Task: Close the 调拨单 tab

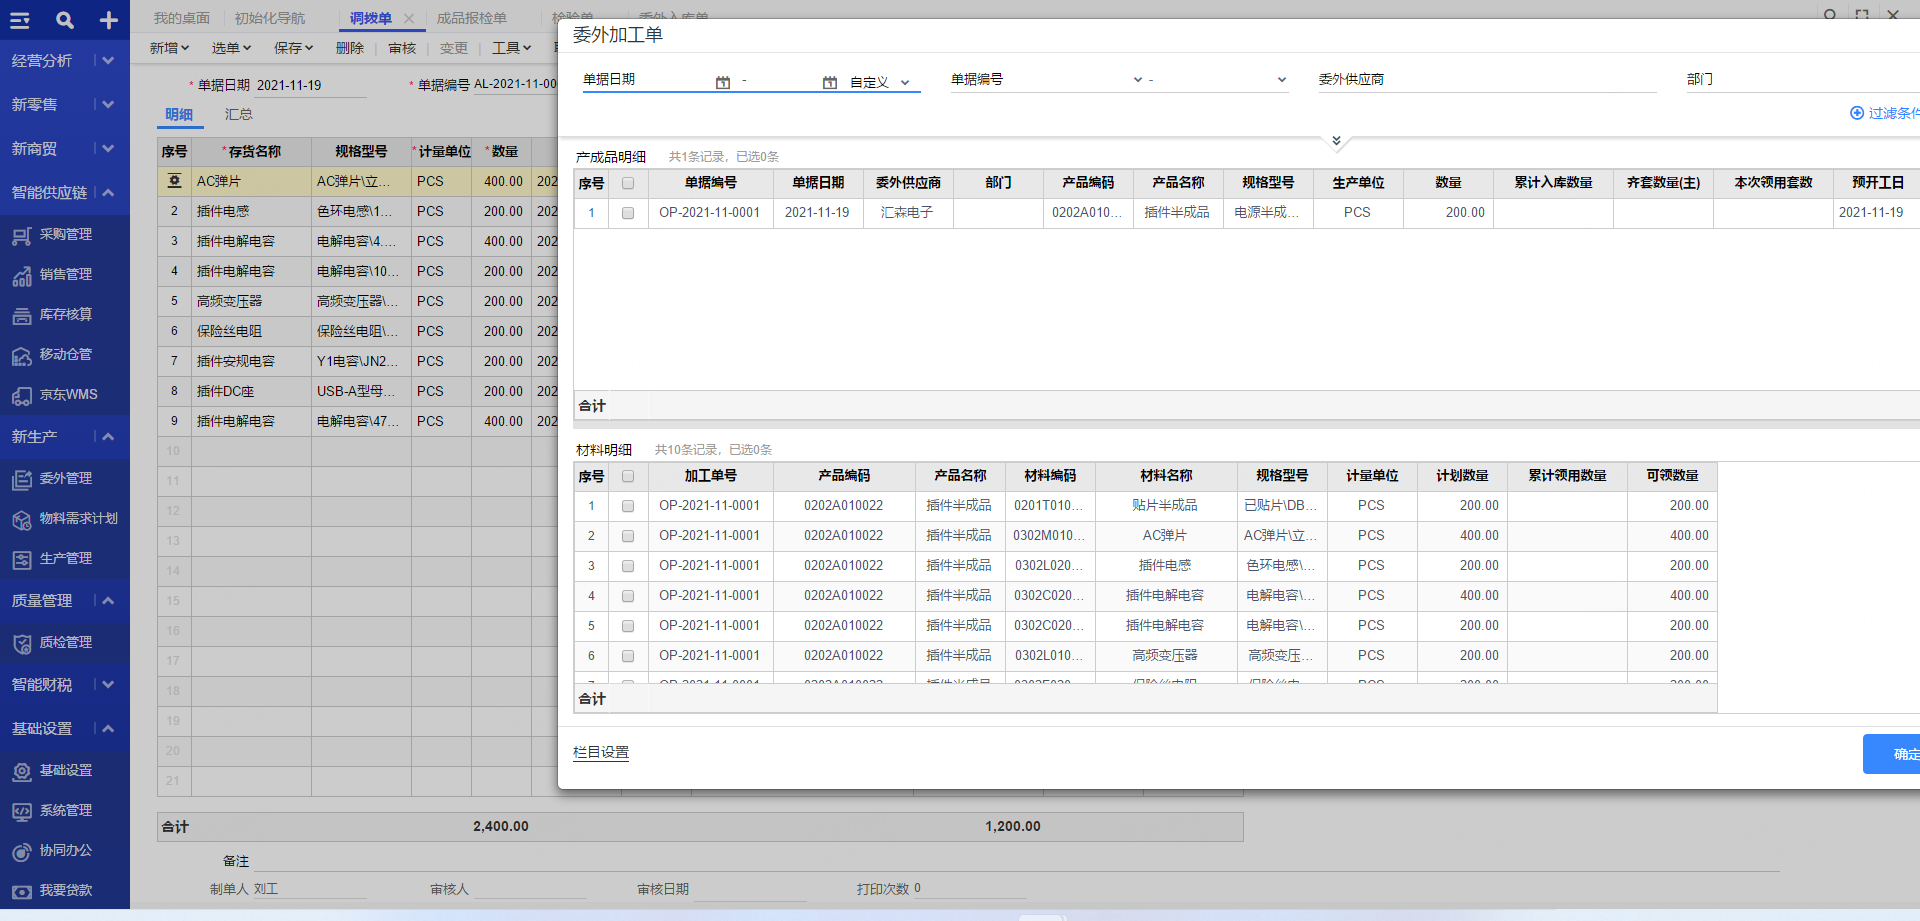Action: [409, 18]
